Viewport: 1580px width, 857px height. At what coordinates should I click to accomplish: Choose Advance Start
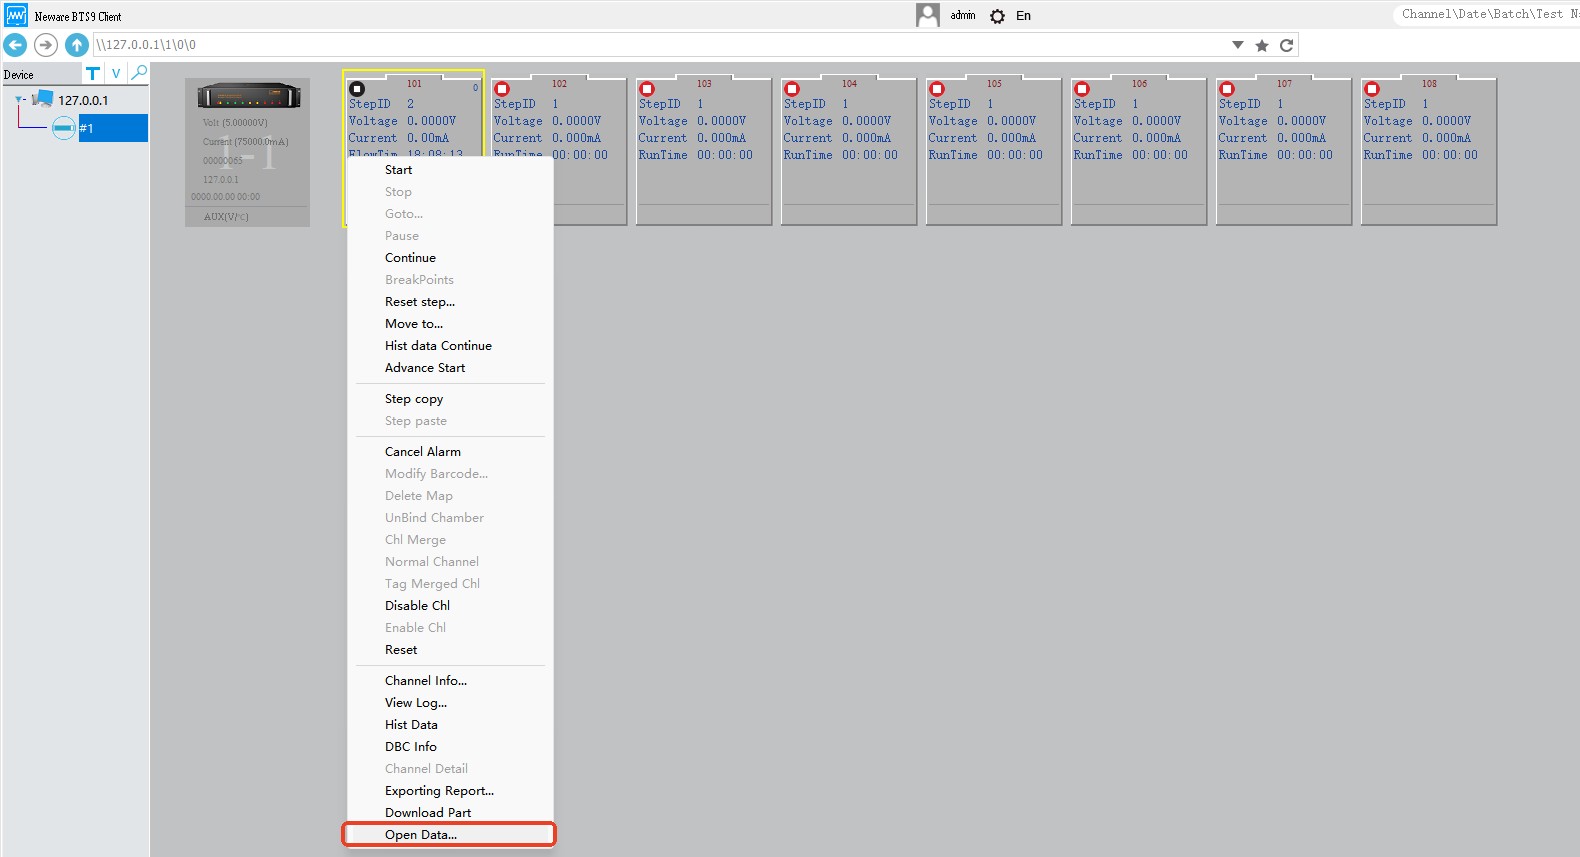coord(450,368)
